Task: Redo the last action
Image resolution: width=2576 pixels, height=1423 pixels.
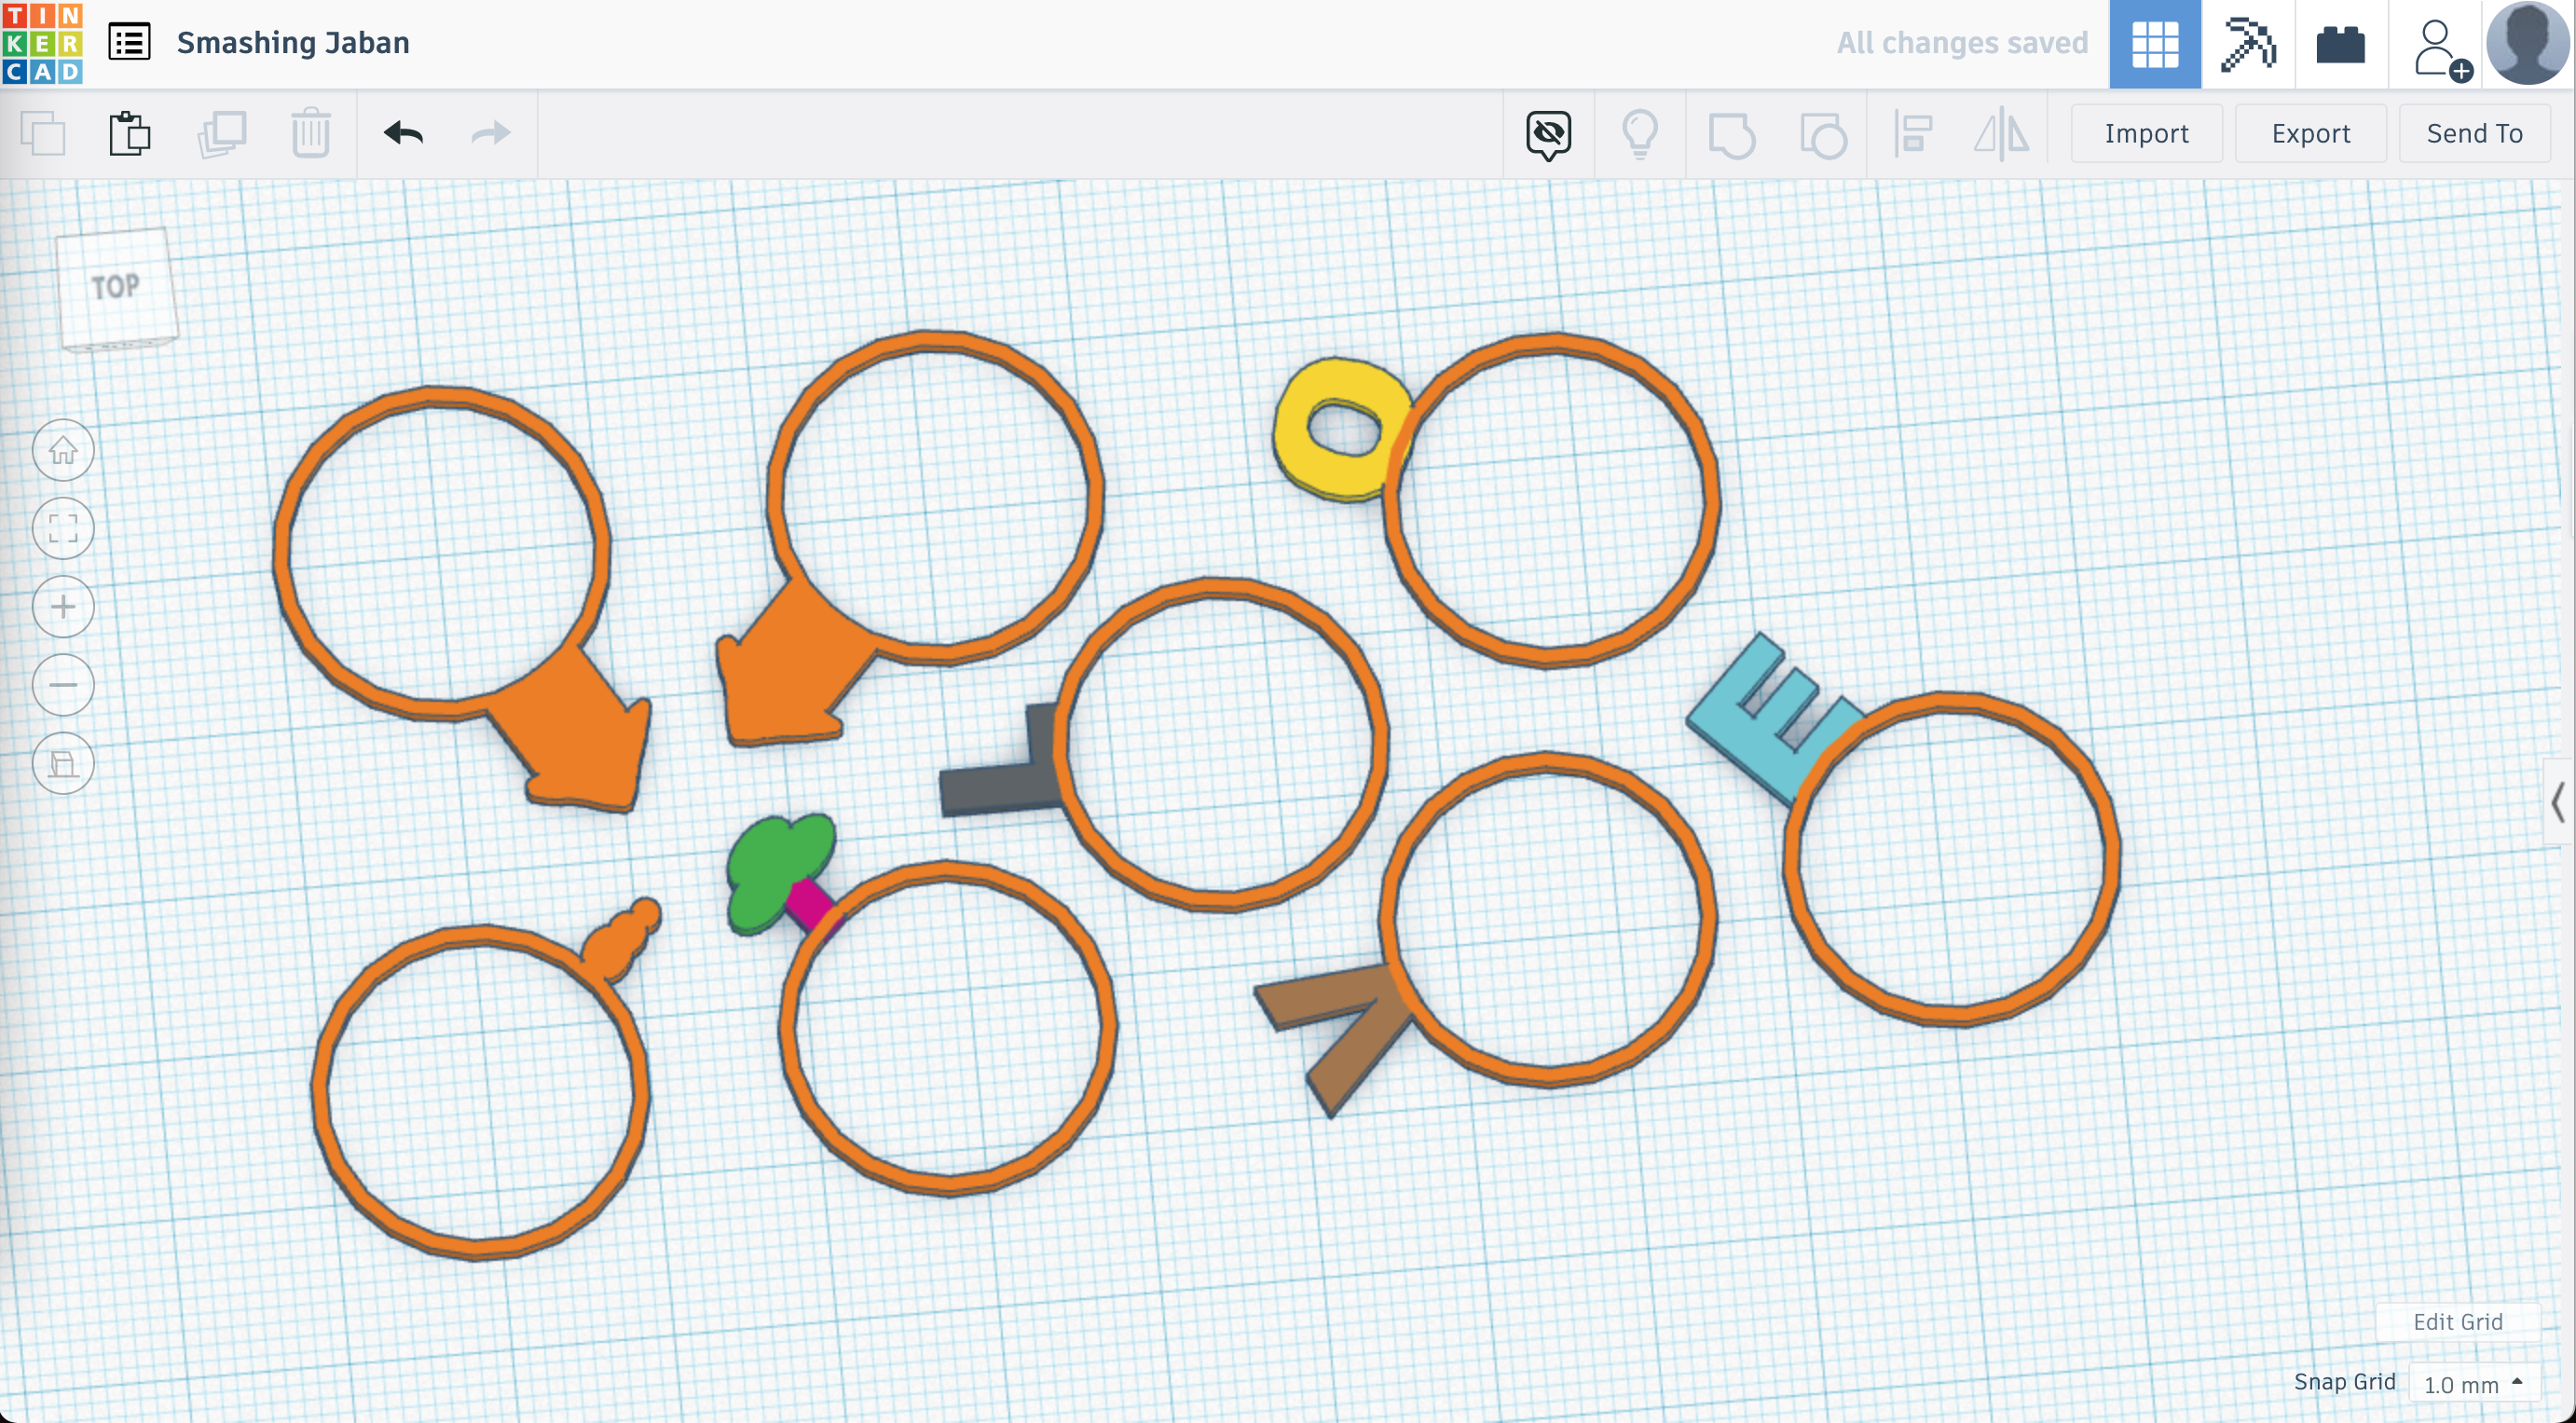Action: [x=491, y=133]
